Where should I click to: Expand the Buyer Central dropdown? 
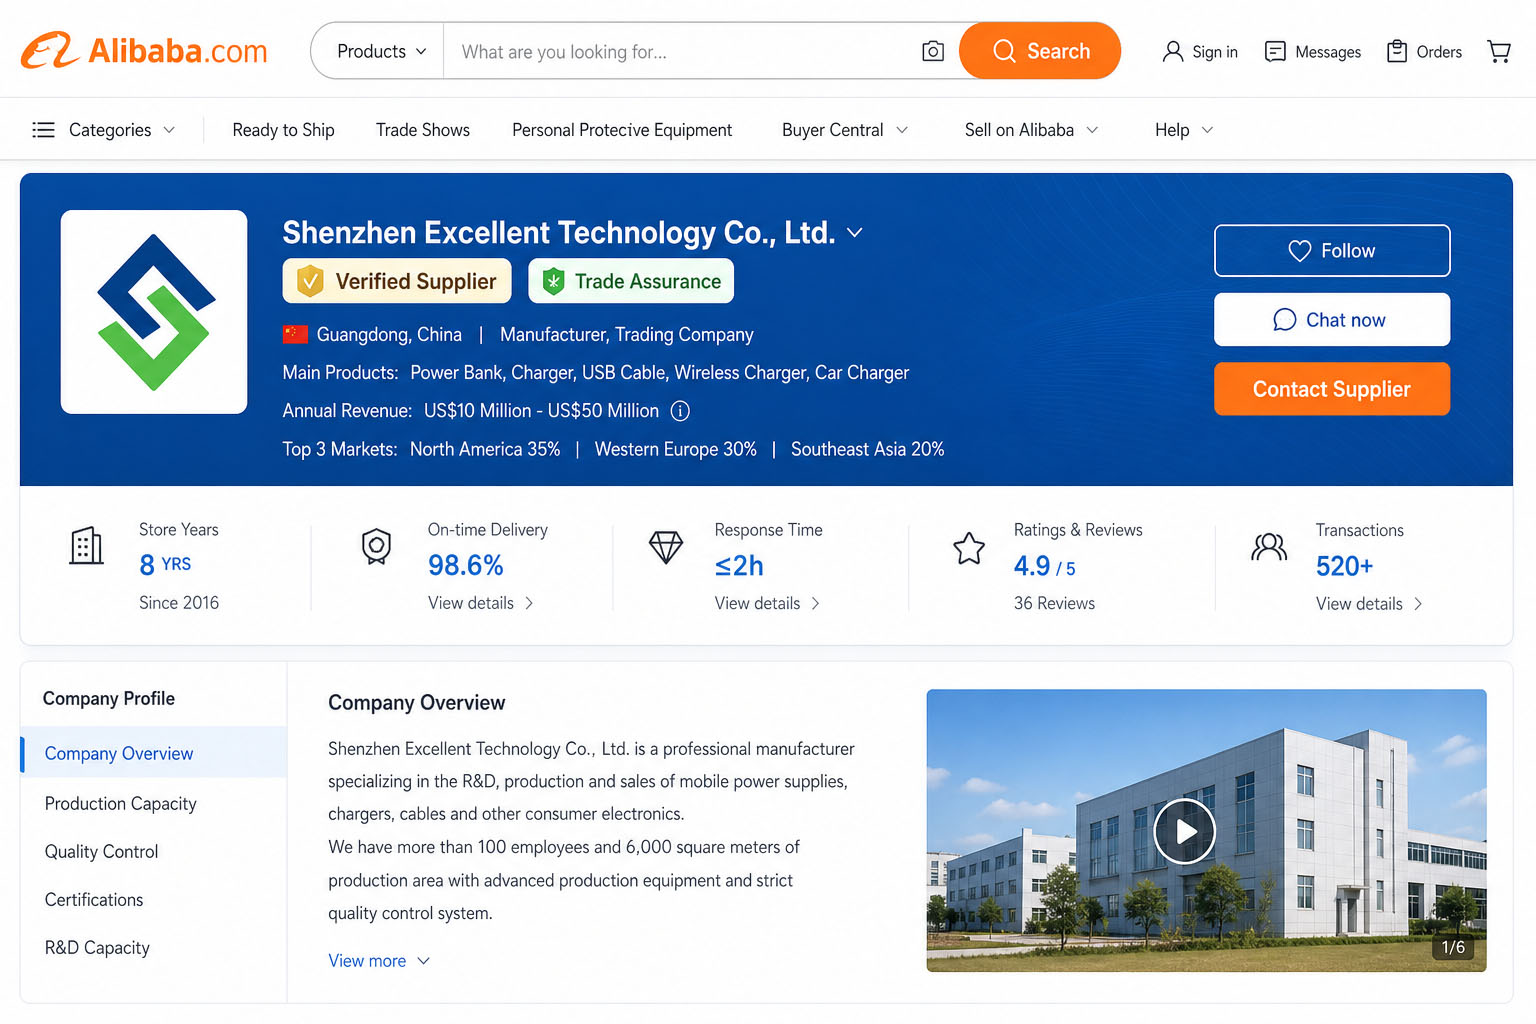coord(845,130)
